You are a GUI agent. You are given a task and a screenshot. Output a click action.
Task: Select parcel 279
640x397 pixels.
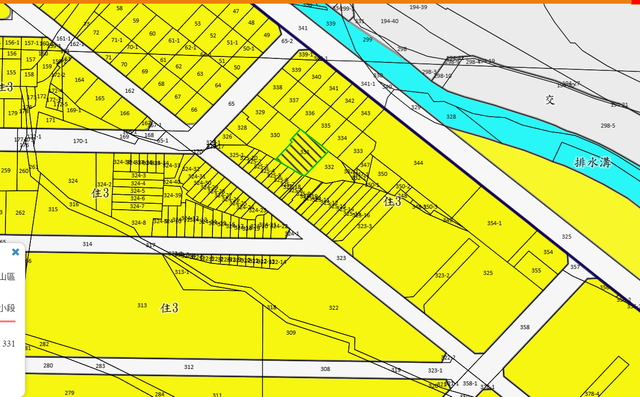click(x=69, y=393)
